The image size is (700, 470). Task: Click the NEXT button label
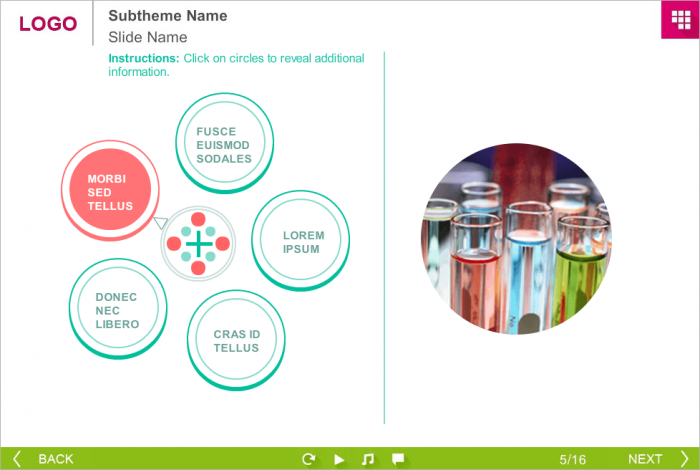tap(645, 459)
